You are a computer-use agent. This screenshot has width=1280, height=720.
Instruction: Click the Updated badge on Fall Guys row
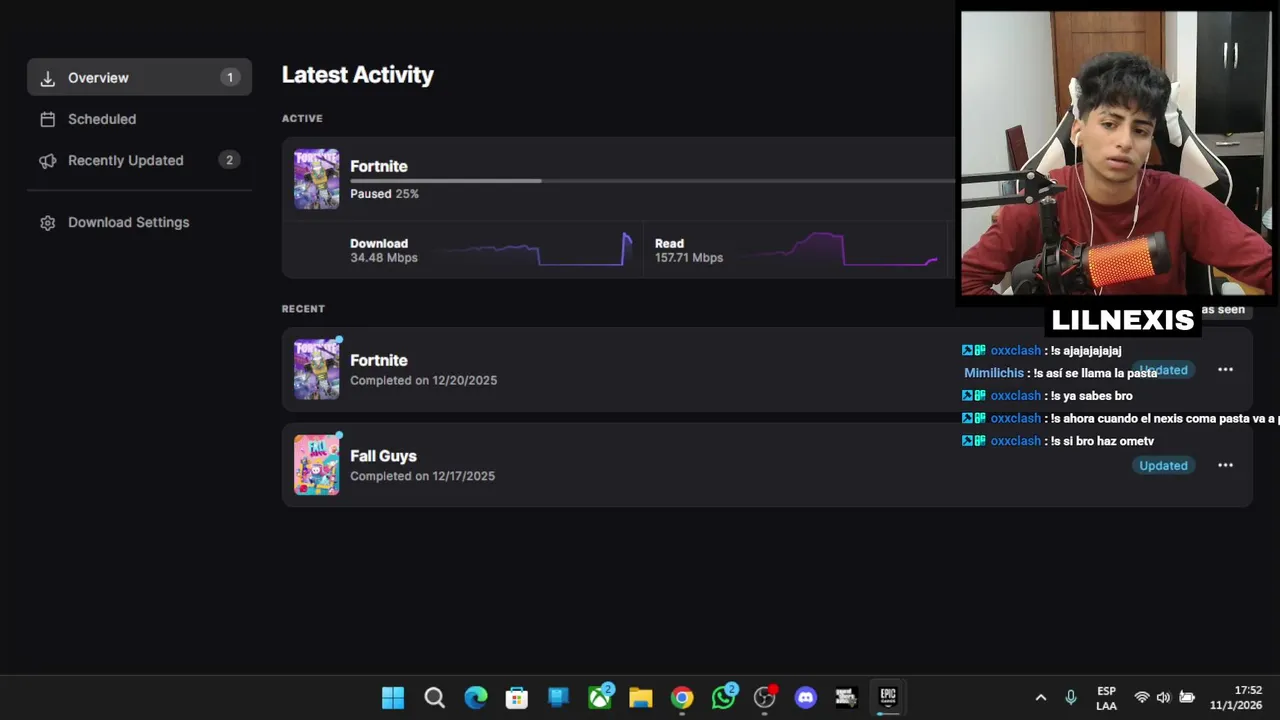coord(1163,465)
